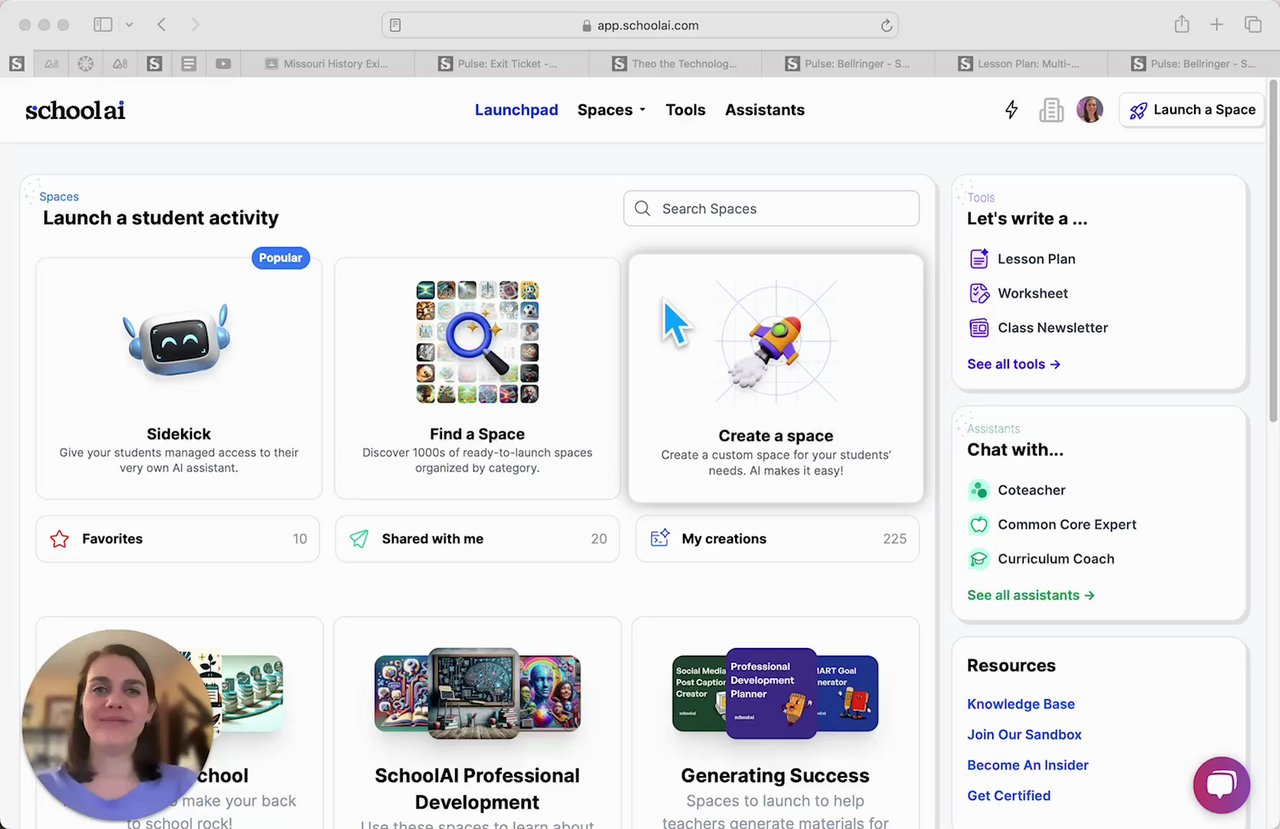Open the SchoolAI Professional Development card
Viewport: 1280px width, 829px height.
click(477, 723)
